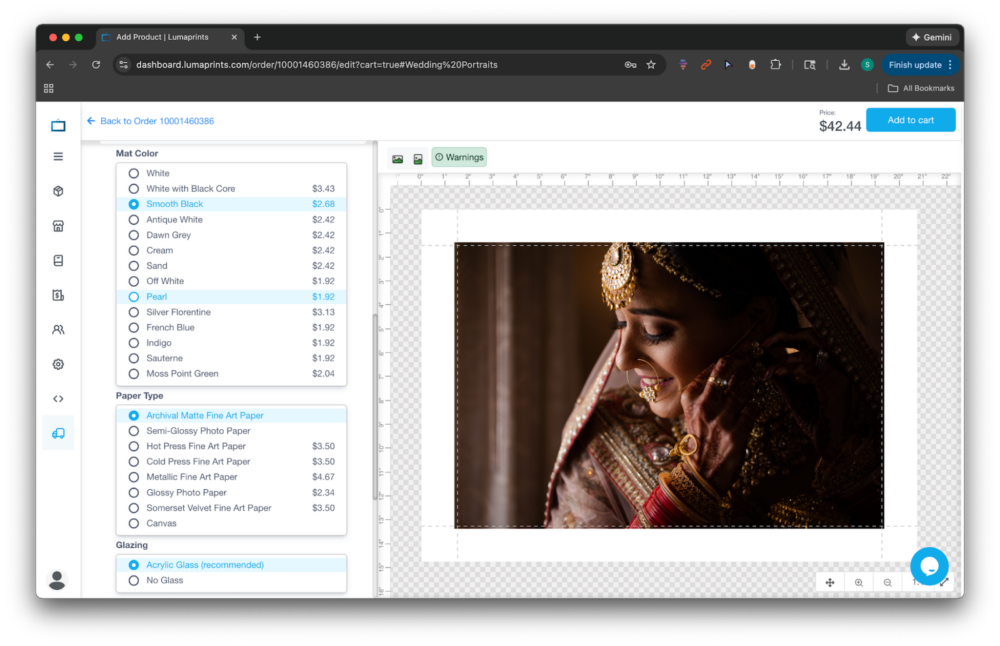Open a new browser tab

tap(257, 37)
